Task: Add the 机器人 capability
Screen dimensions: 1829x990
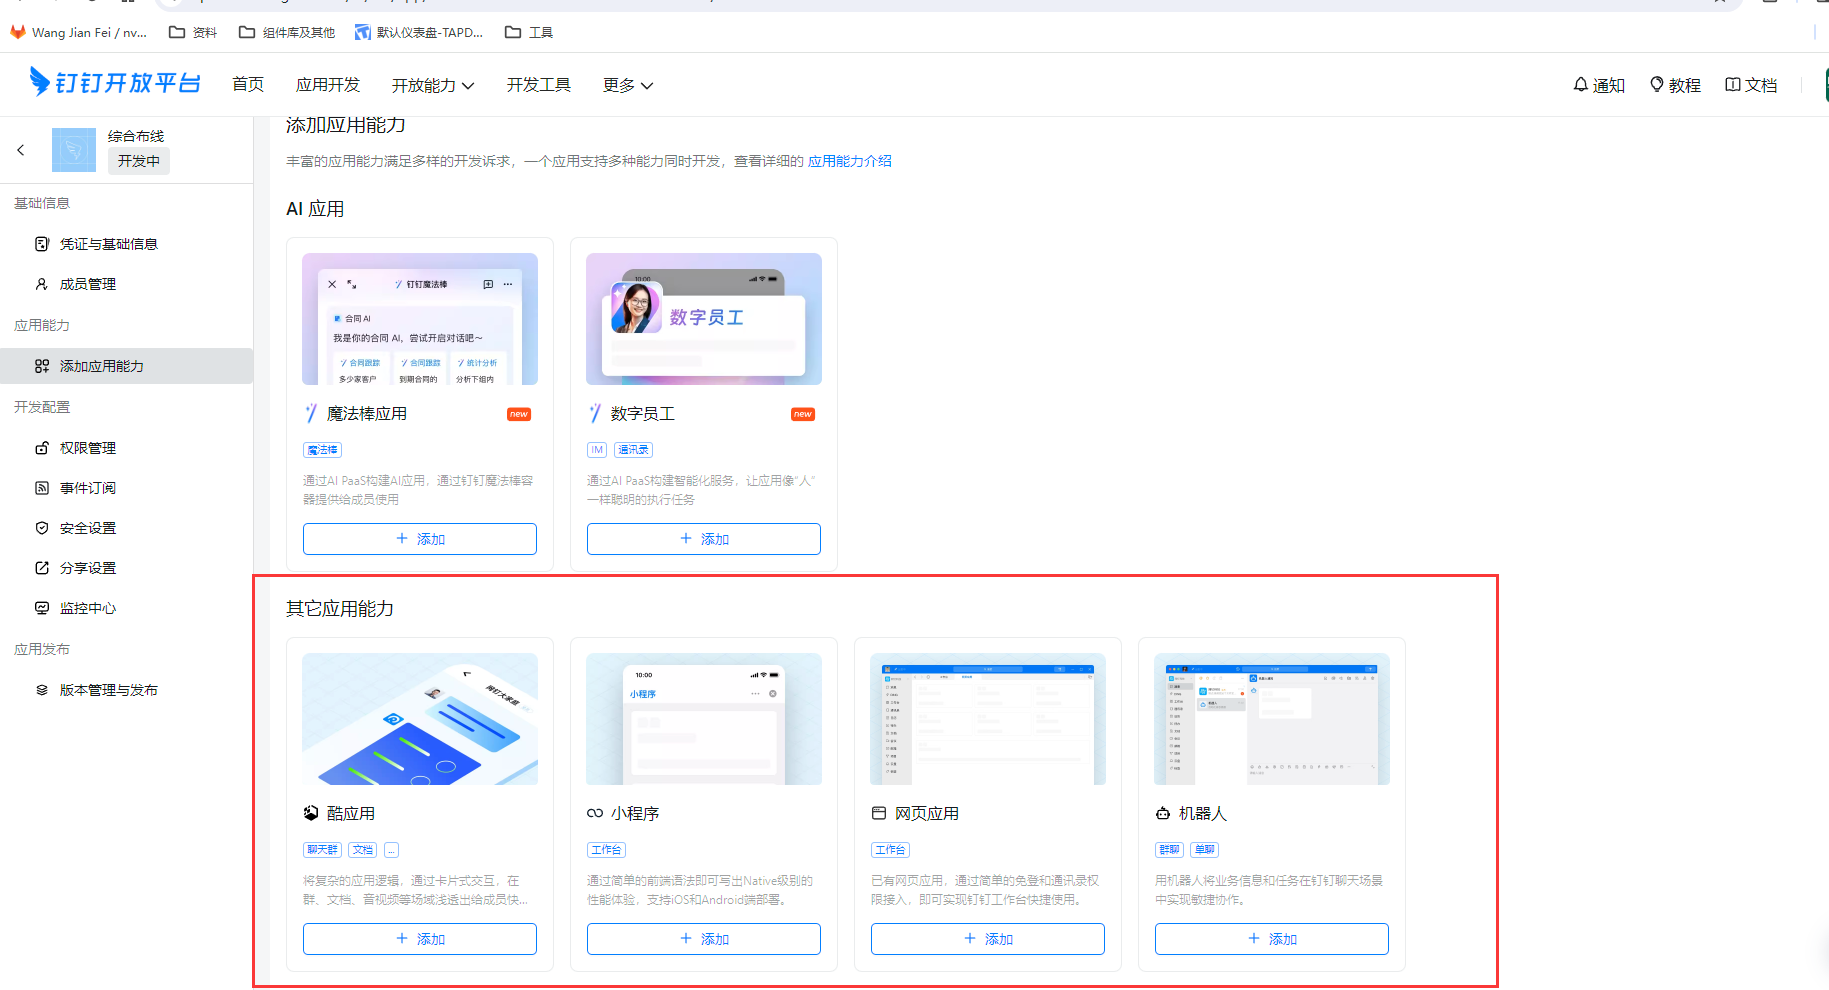Action: (x=1272, y=939)
